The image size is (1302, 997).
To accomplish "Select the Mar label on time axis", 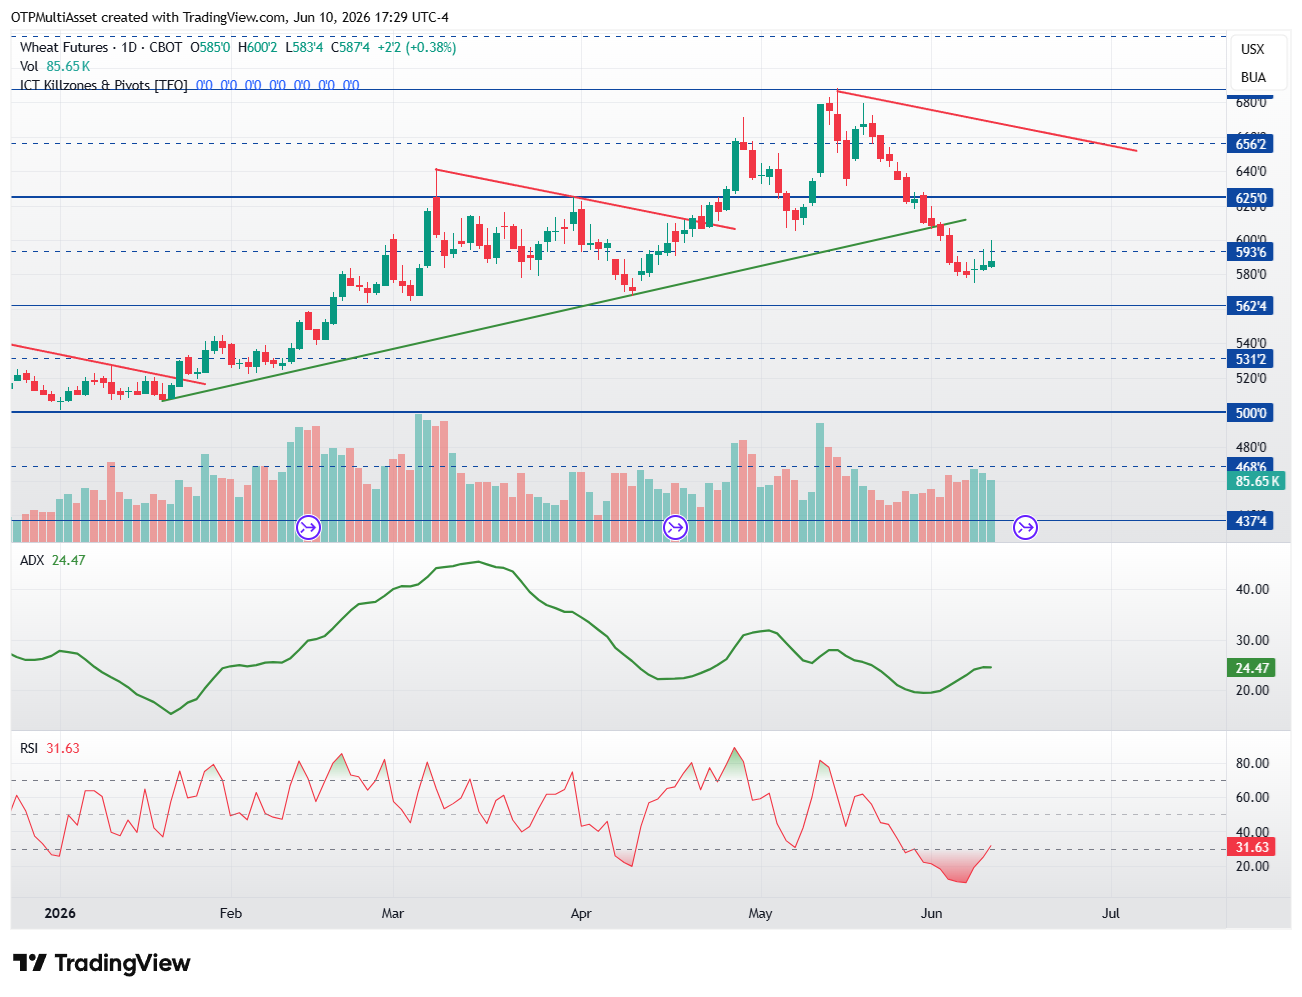I will tap(393, 913).
